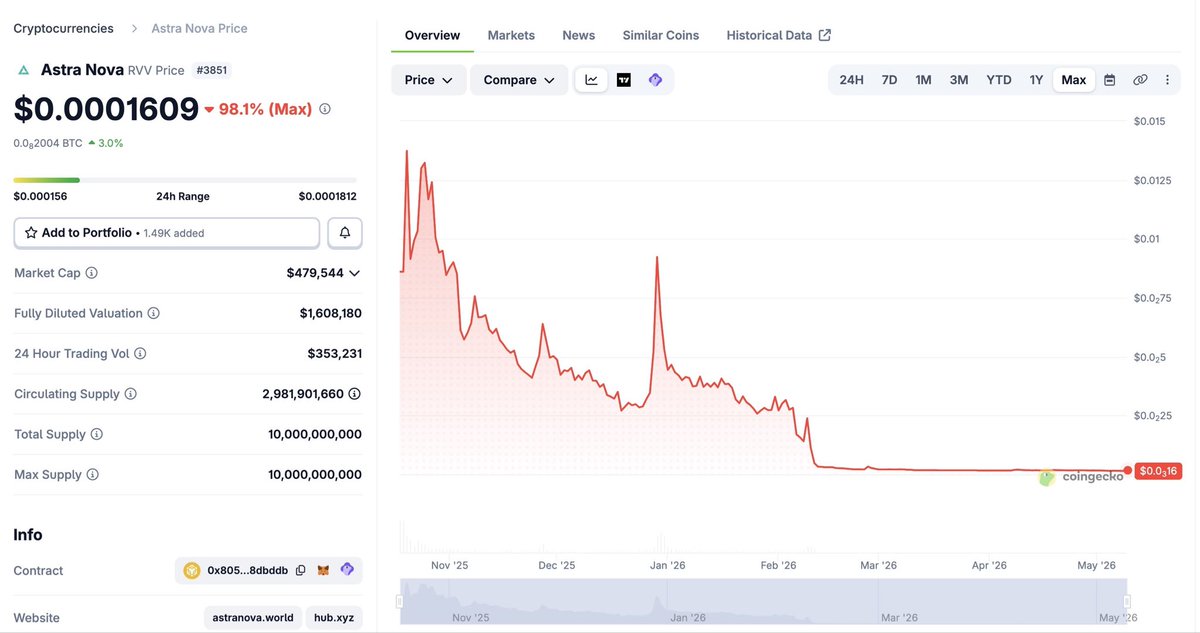Screen dimensions: 1200x633
Task: Click Max Supply info icon
Action: 92,475
